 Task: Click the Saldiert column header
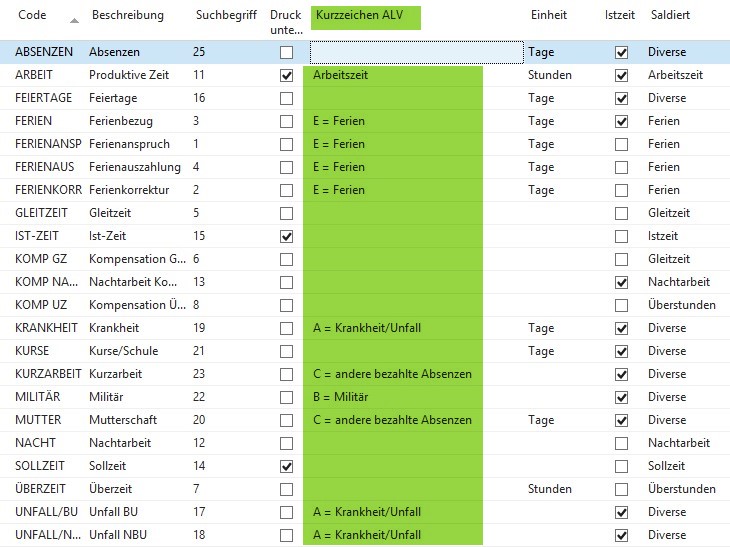click(x=670, y=16)
